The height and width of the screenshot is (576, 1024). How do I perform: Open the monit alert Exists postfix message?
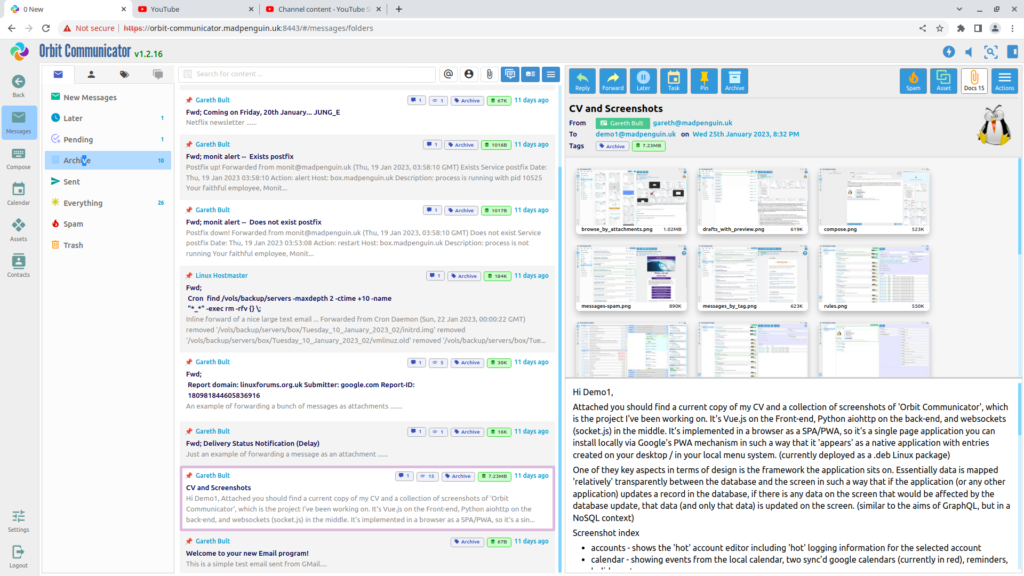point(368,166)
